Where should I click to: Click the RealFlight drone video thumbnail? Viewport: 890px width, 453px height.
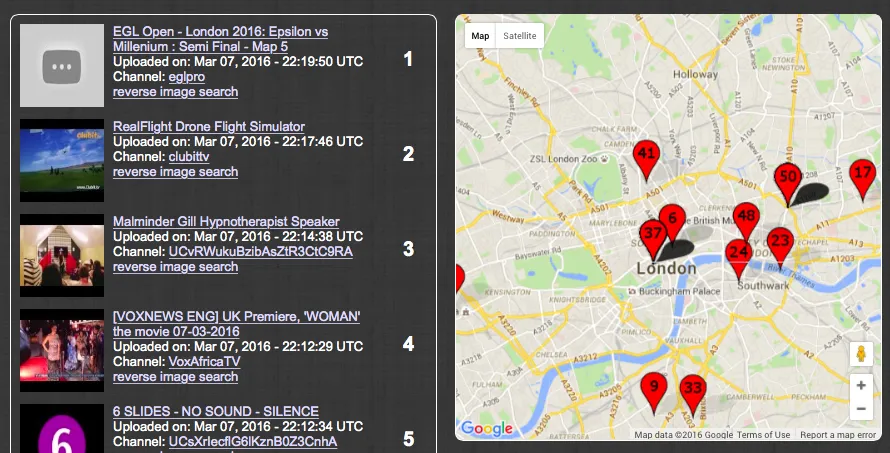pyautogui.click(x=62, y=161)
